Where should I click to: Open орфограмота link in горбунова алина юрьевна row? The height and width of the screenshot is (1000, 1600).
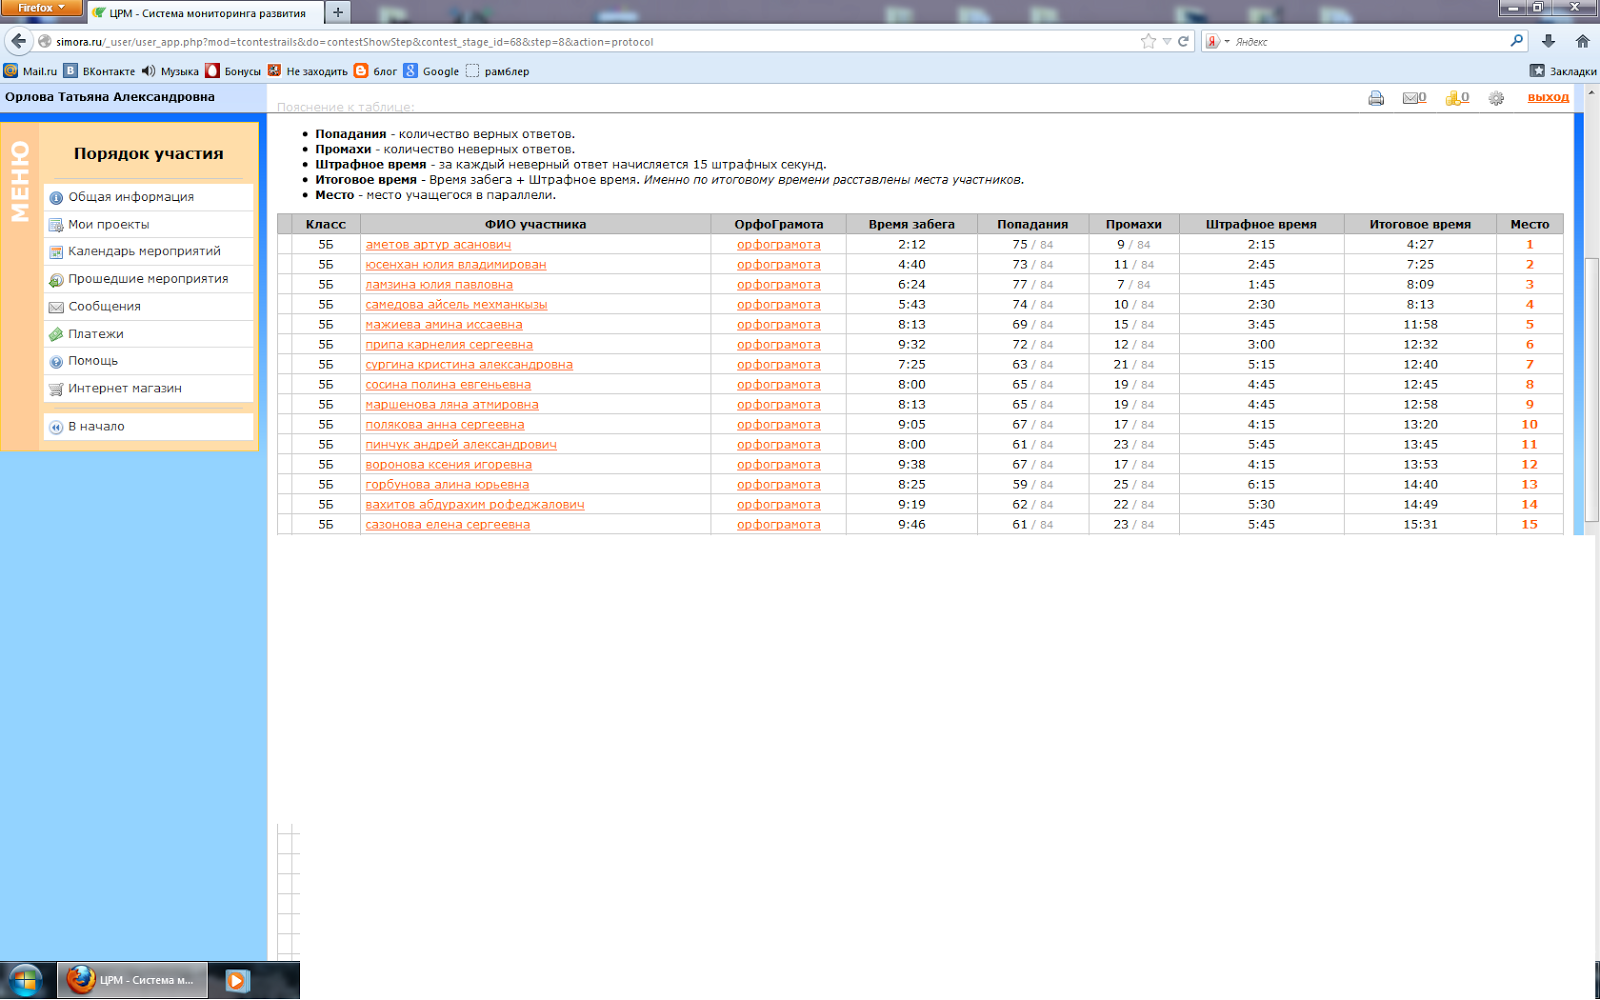[778, 484]
